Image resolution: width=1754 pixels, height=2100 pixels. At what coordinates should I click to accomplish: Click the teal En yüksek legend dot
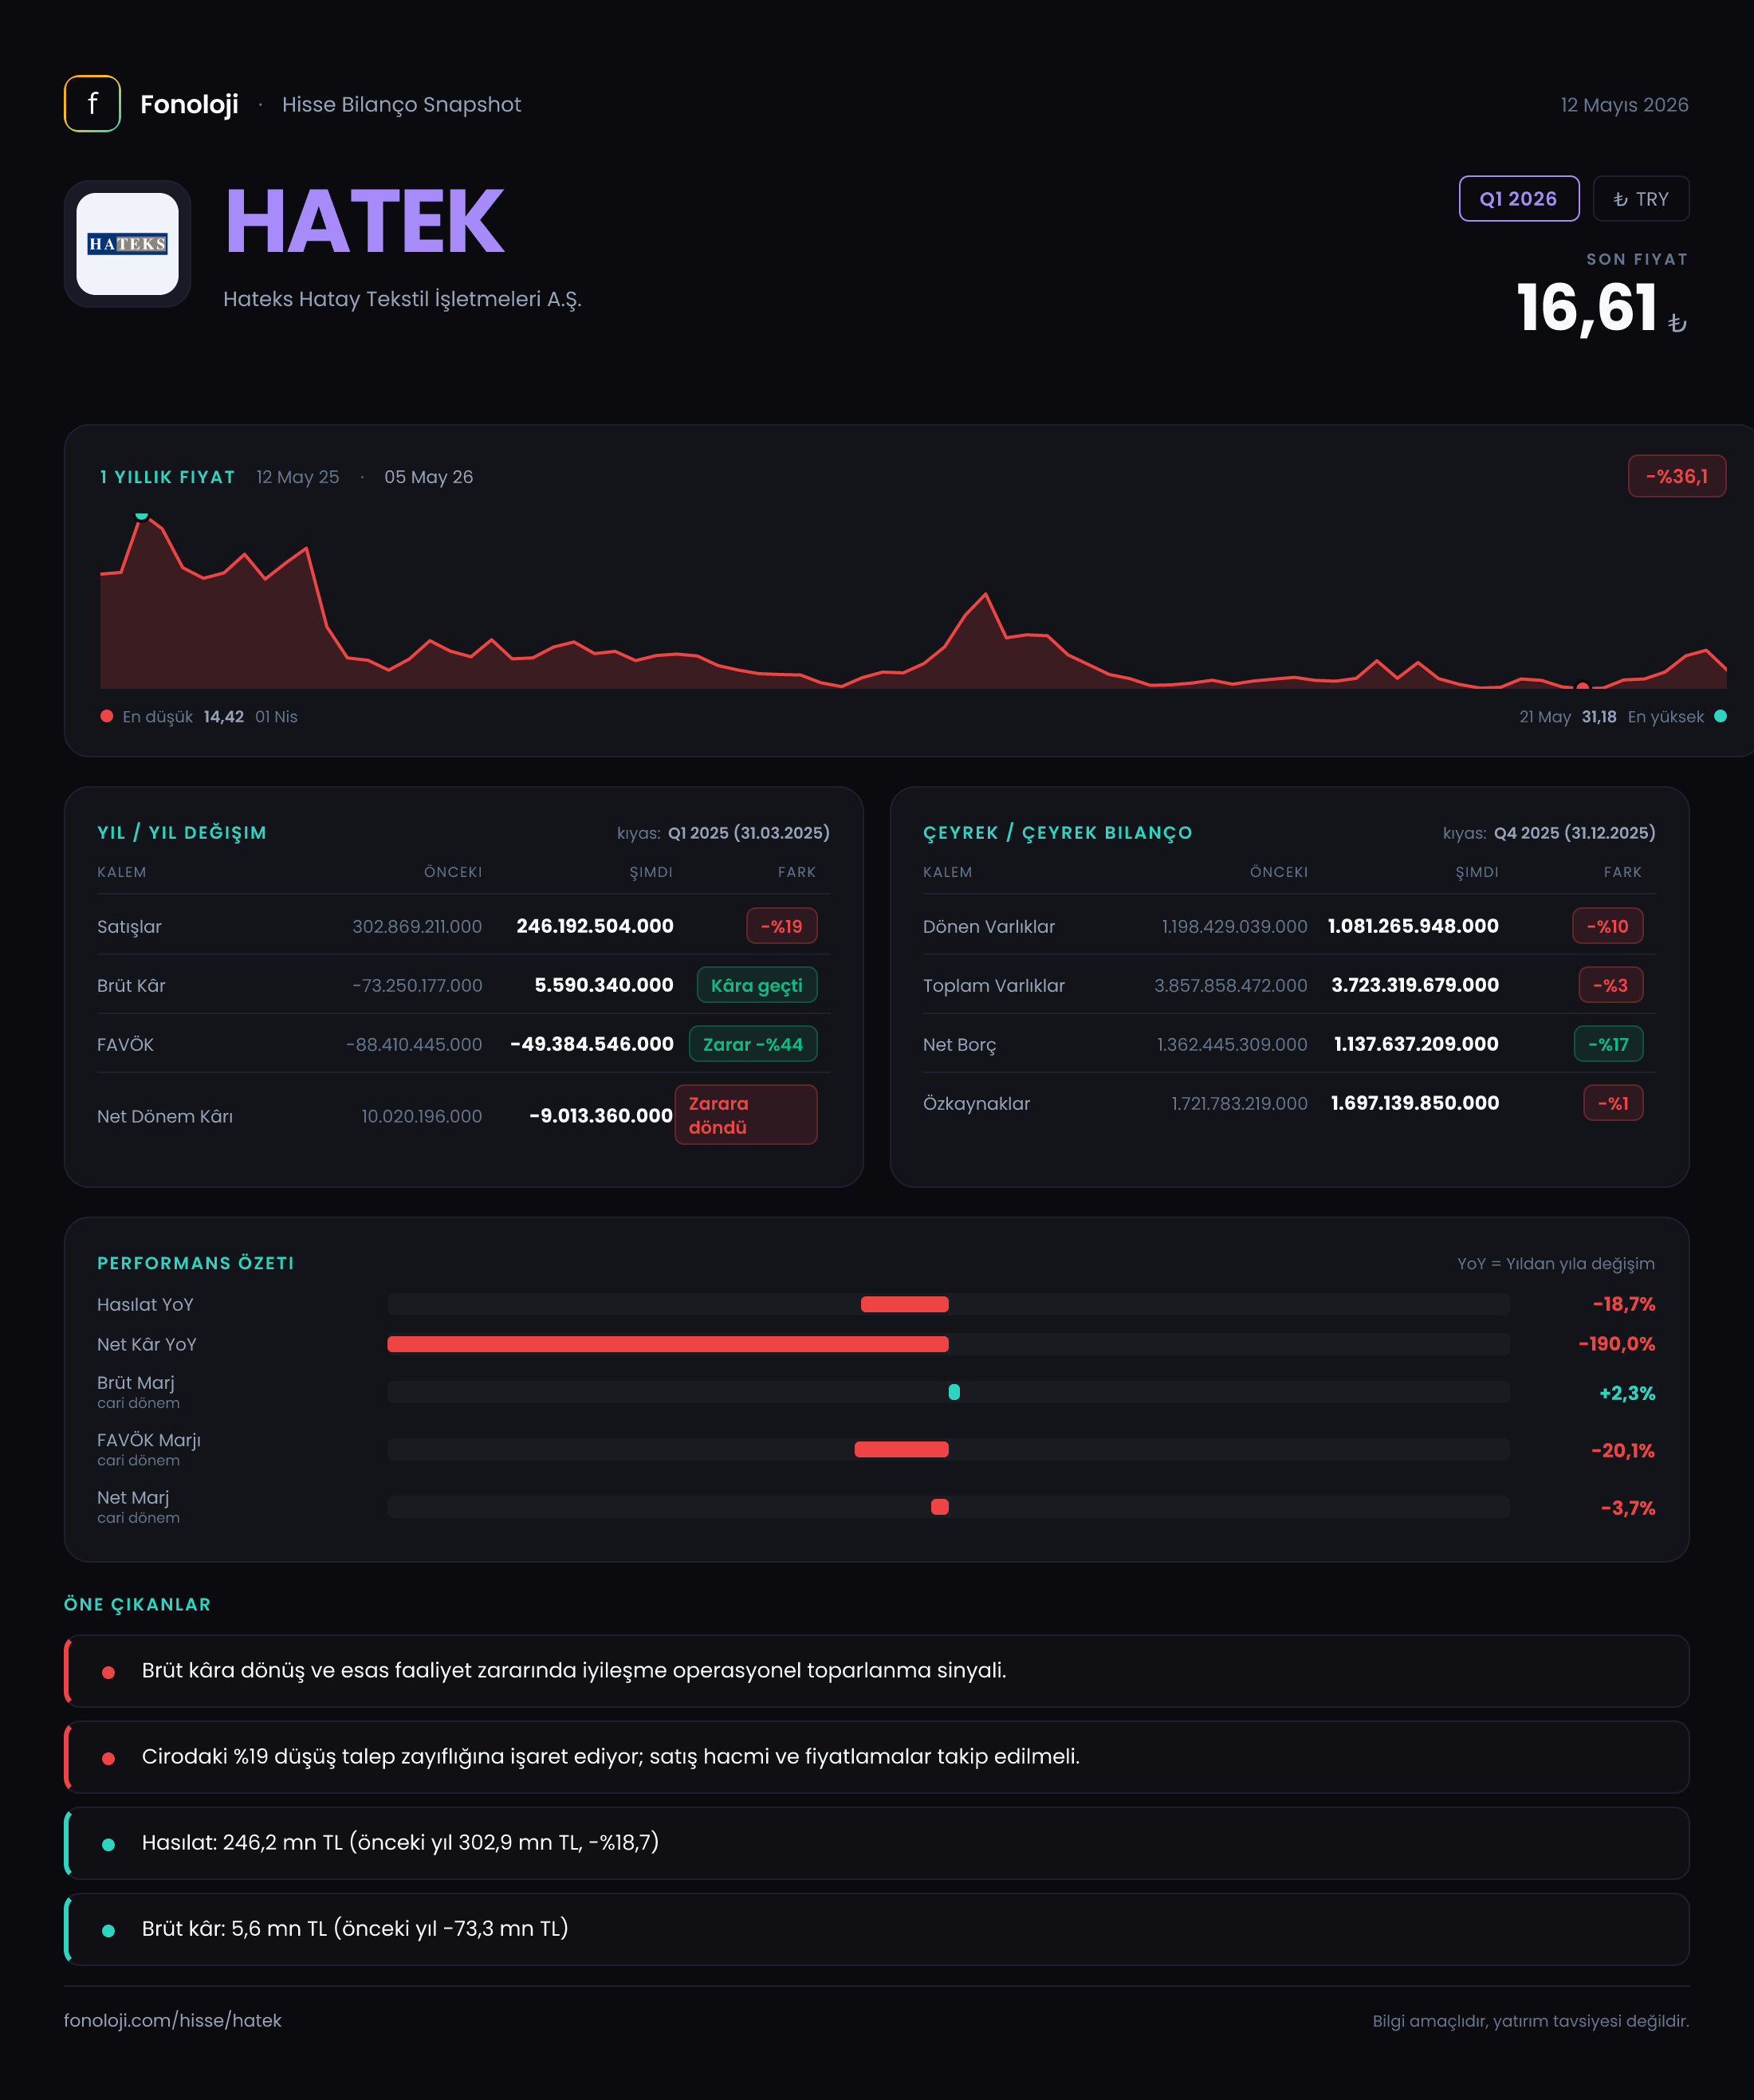tap(1720, 716)
